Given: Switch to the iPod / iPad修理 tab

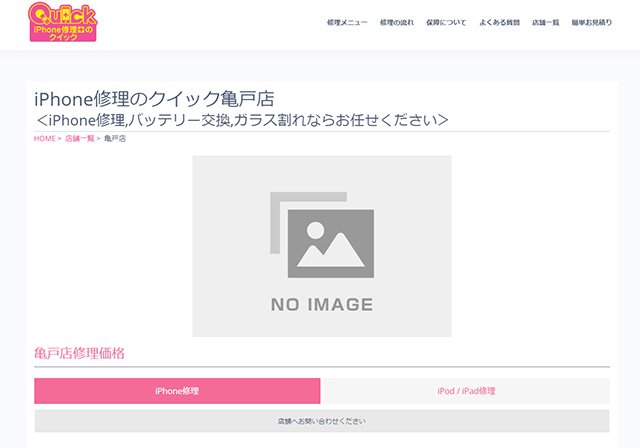Looking at the screenshot, I should pos(466,391).
